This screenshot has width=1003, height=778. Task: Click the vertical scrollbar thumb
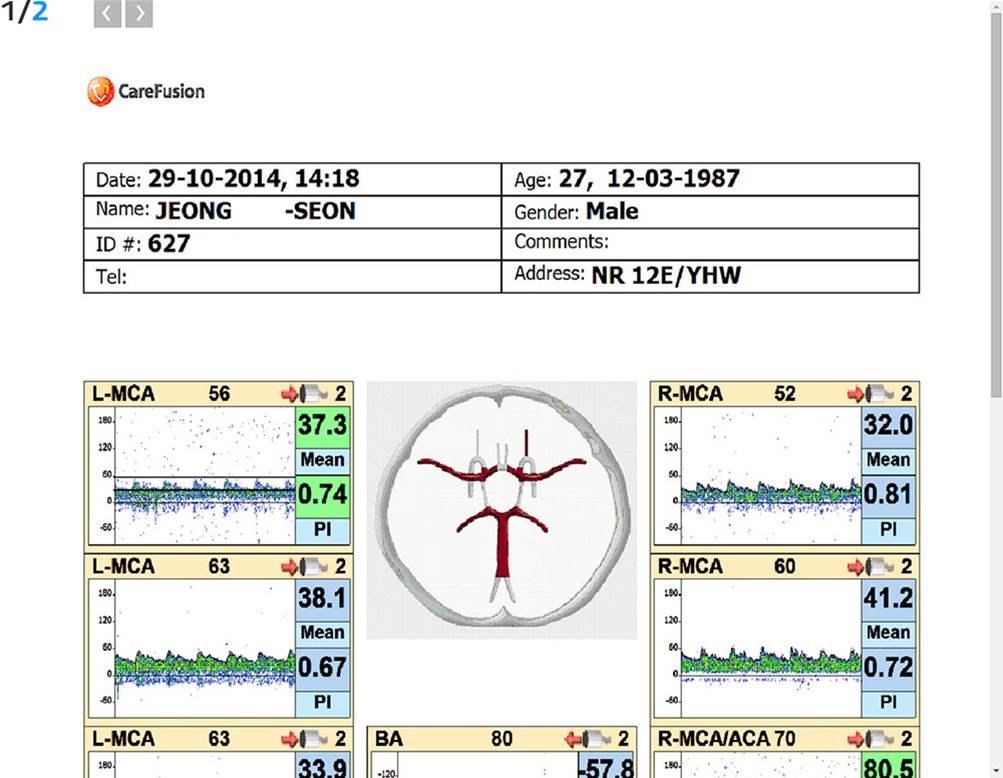coord(997,205)
